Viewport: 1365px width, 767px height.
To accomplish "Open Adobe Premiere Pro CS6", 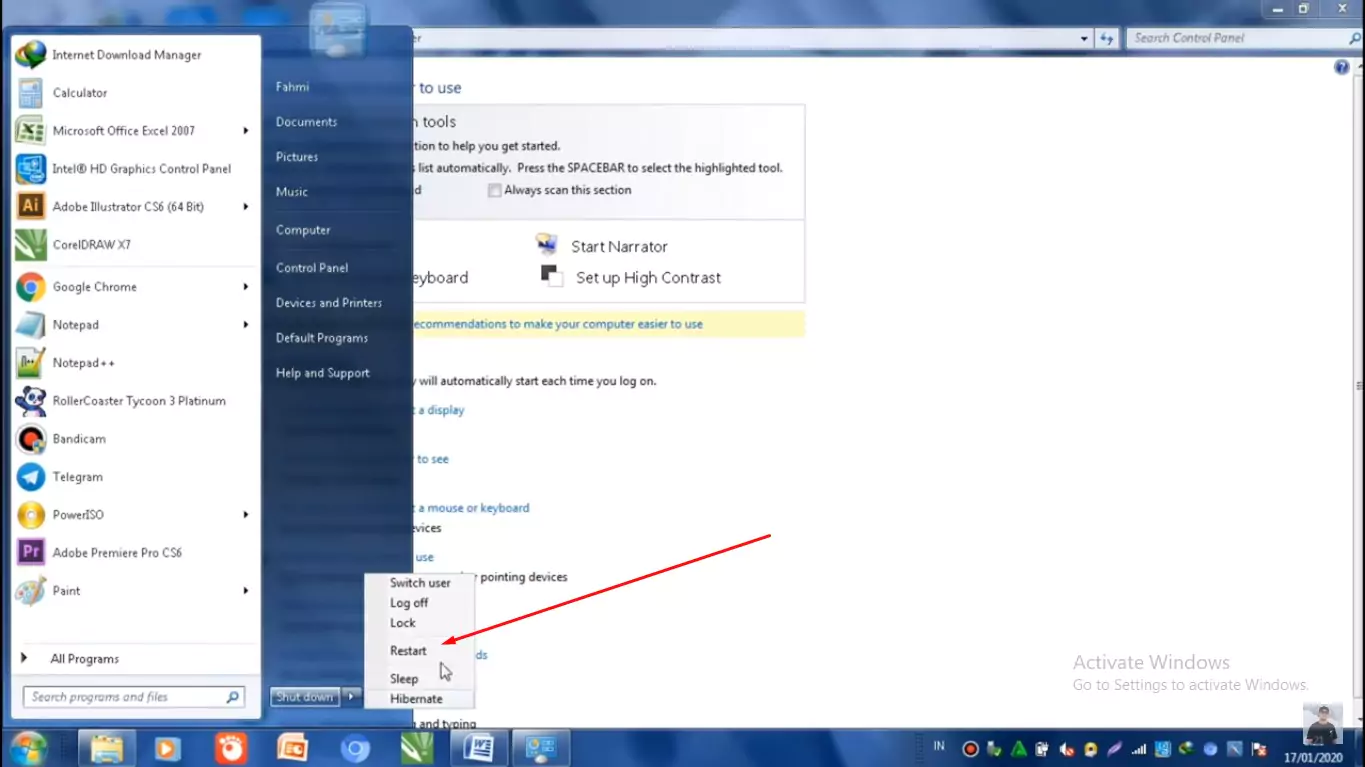I will [135, 553].
